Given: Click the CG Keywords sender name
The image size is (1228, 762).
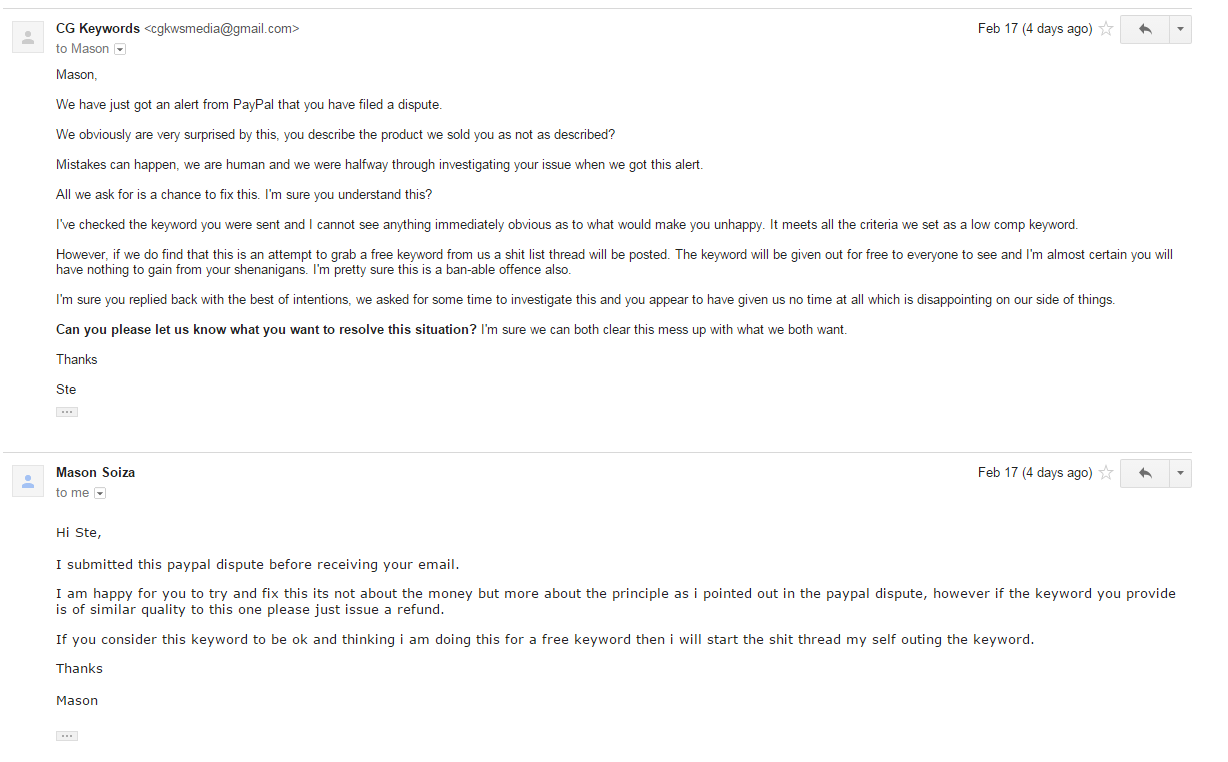Looking at the screenshot, I should point(98,29).
